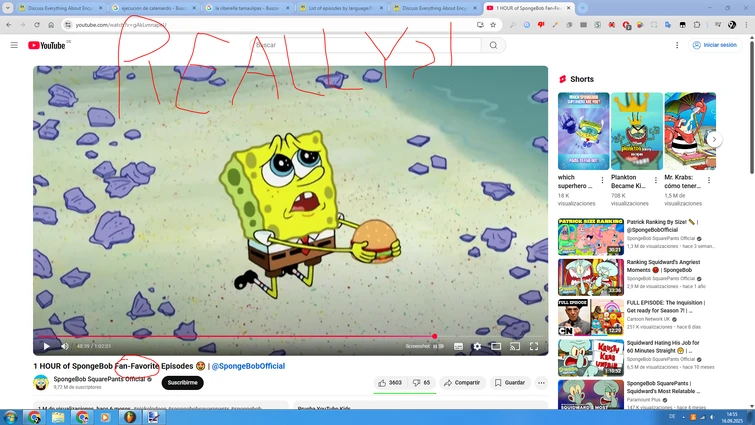Open SpongeBob SquarePants Official channel name
The height and width of the screenshot is (425, 755).
[x=99, y=379]
